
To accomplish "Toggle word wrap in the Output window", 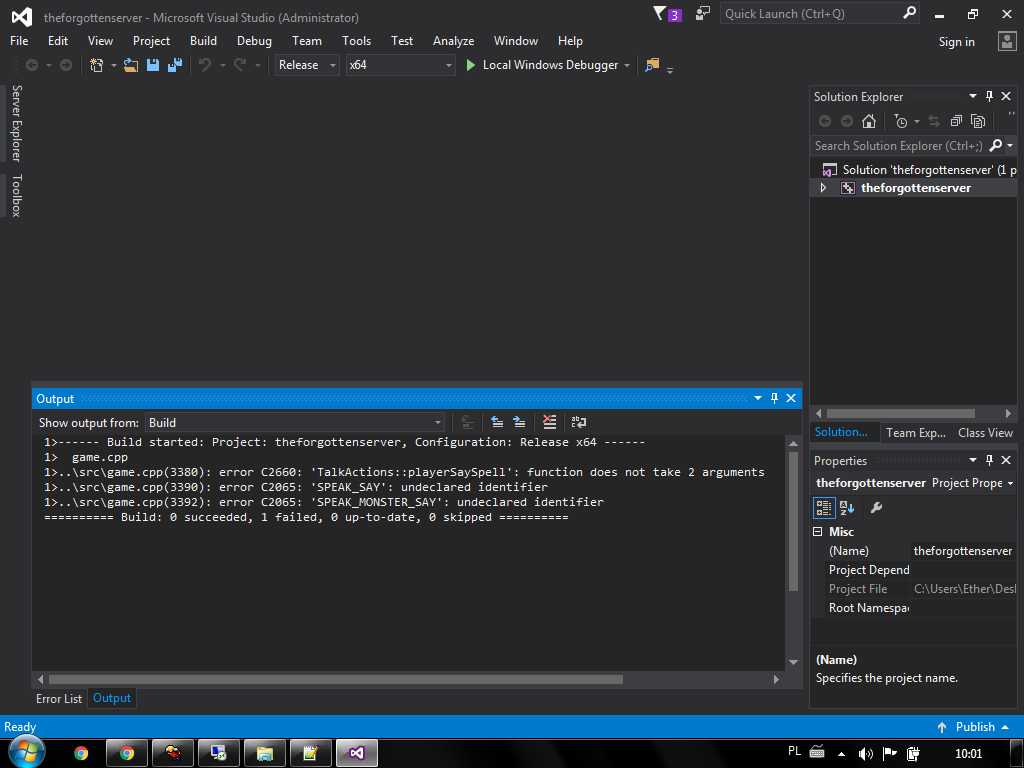I will 579,422.
